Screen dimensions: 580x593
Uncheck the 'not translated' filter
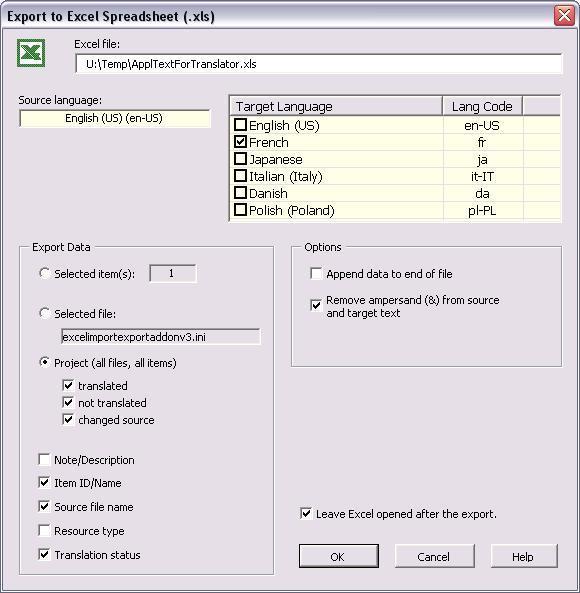68,402
